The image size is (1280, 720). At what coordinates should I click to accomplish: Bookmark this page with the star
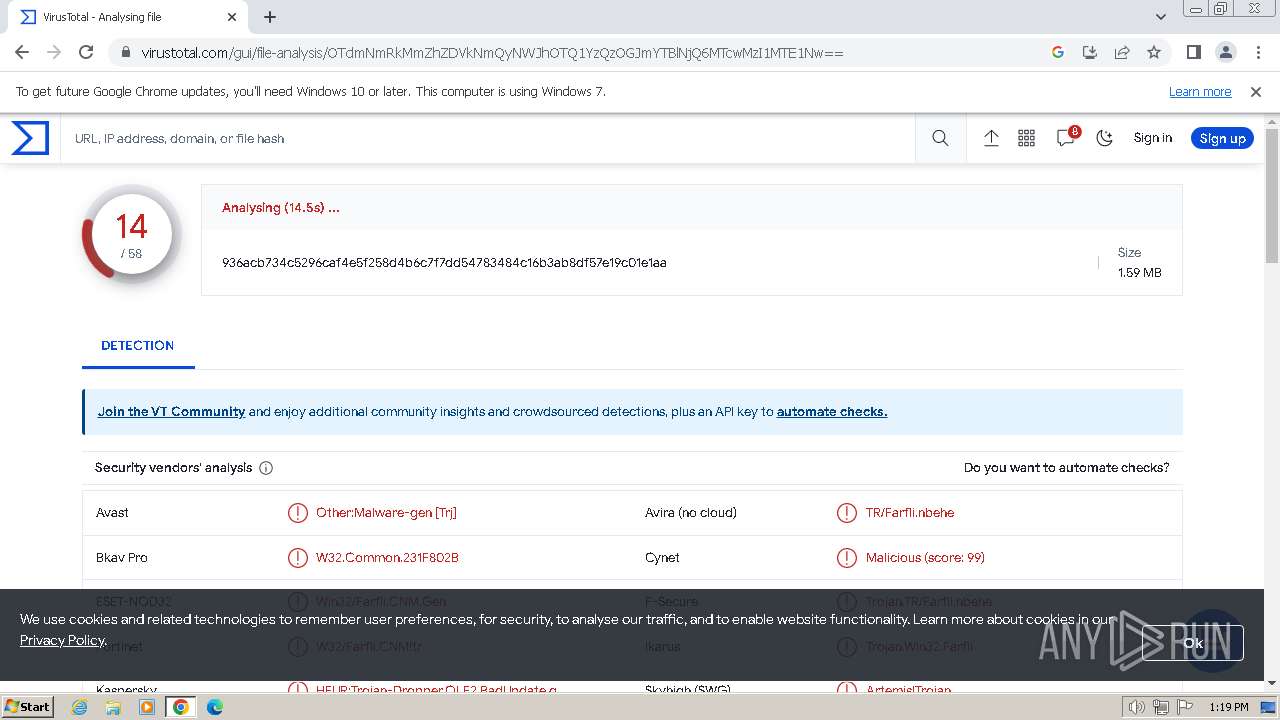[x=1154, y=52]
